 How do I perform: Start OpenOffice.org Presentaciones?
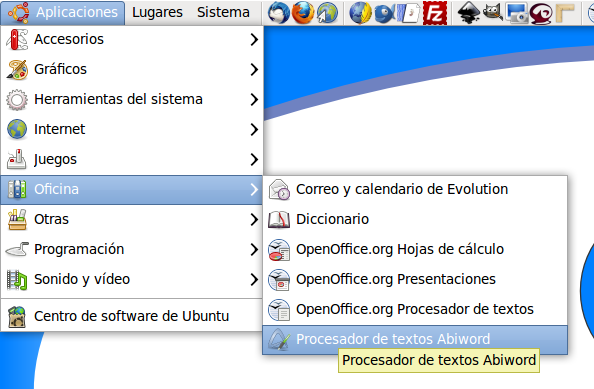coord(415,279)
